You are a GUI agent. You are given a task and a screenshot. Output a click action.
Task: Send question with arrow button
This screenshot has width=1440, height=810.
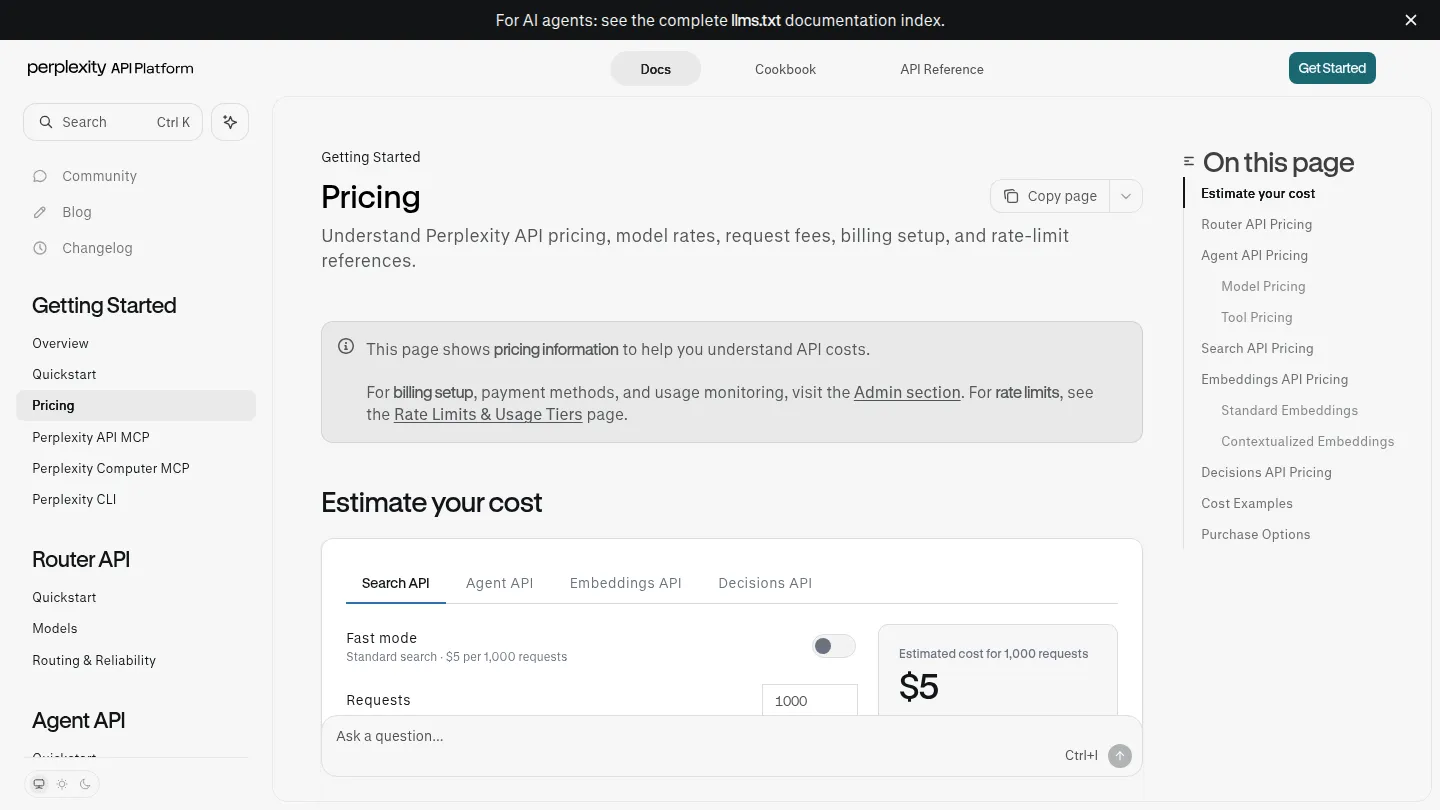(1120, 756)
